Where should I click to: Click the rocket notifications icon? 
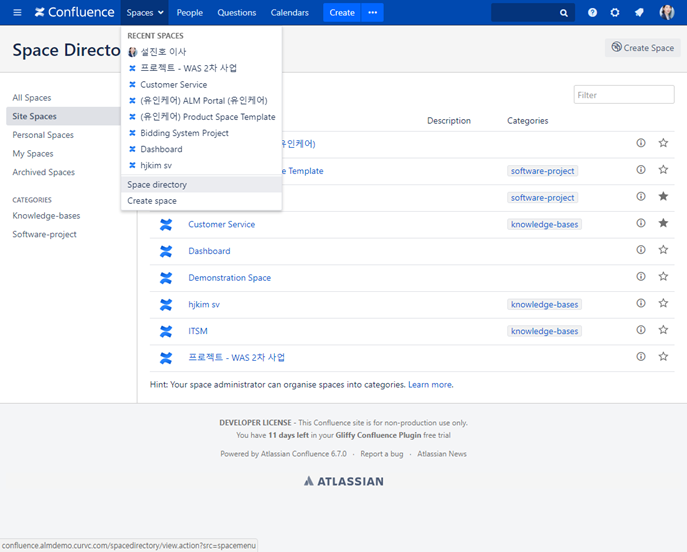[639, 13]
